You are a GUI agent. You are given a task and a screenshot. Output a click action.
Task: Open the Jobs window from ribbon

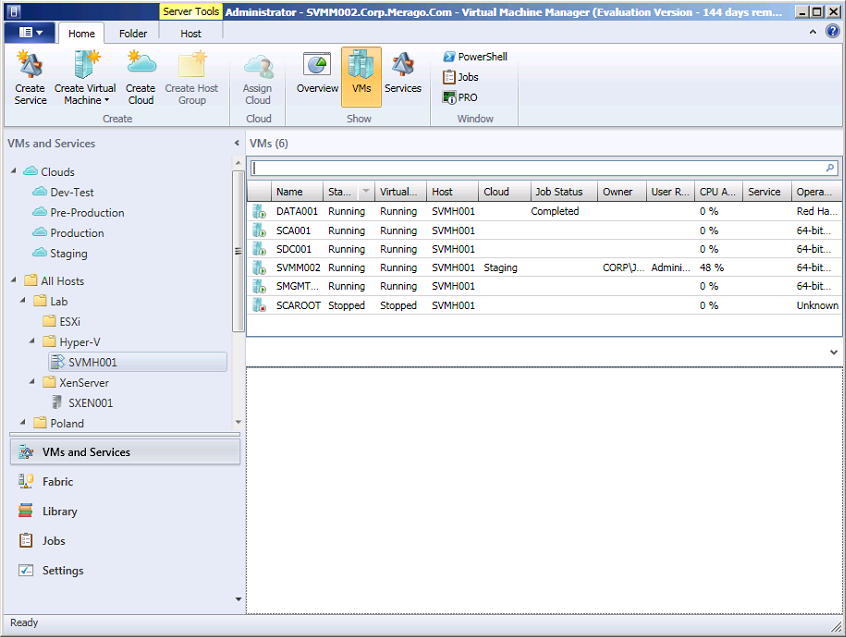pos(461,77)
